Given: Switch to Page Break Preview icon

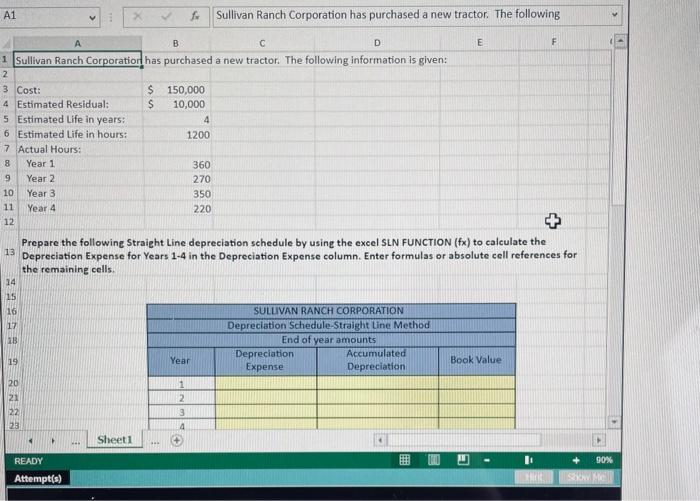Looking at the screenshot, I should (463, 459).
